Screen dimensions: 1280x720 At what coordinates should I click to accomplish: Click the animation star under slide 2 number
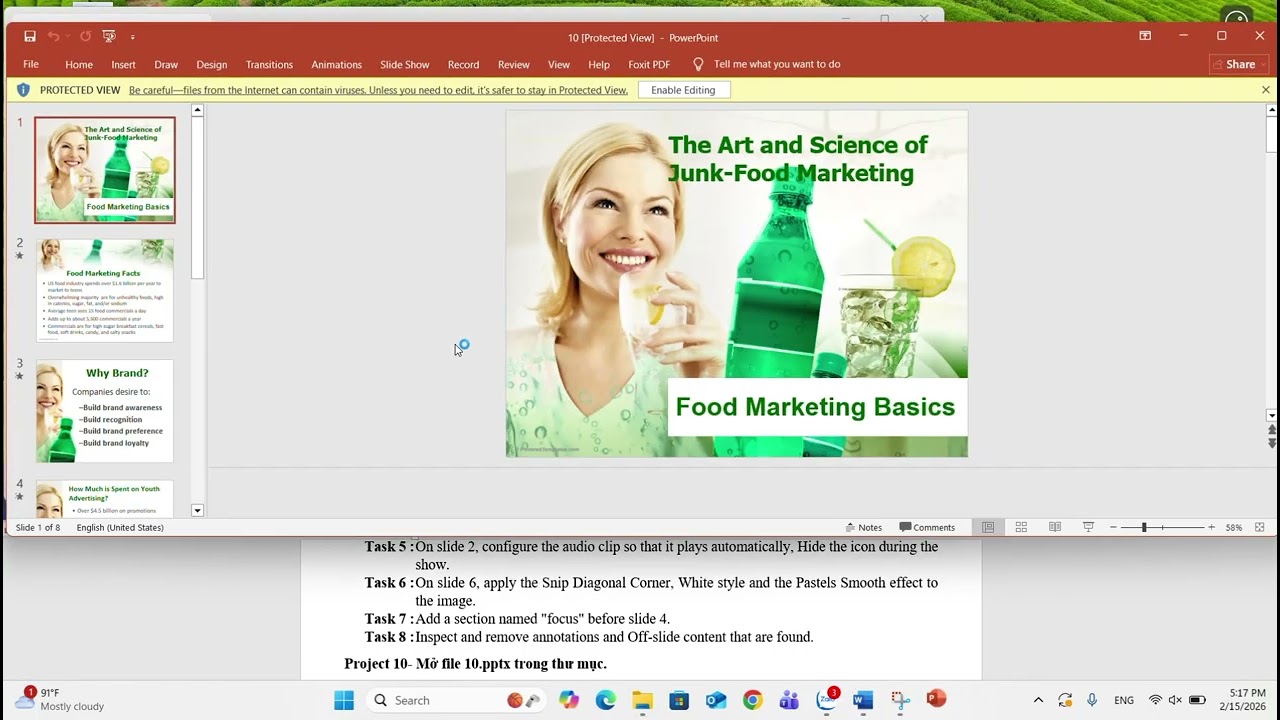tap(19, 256)
